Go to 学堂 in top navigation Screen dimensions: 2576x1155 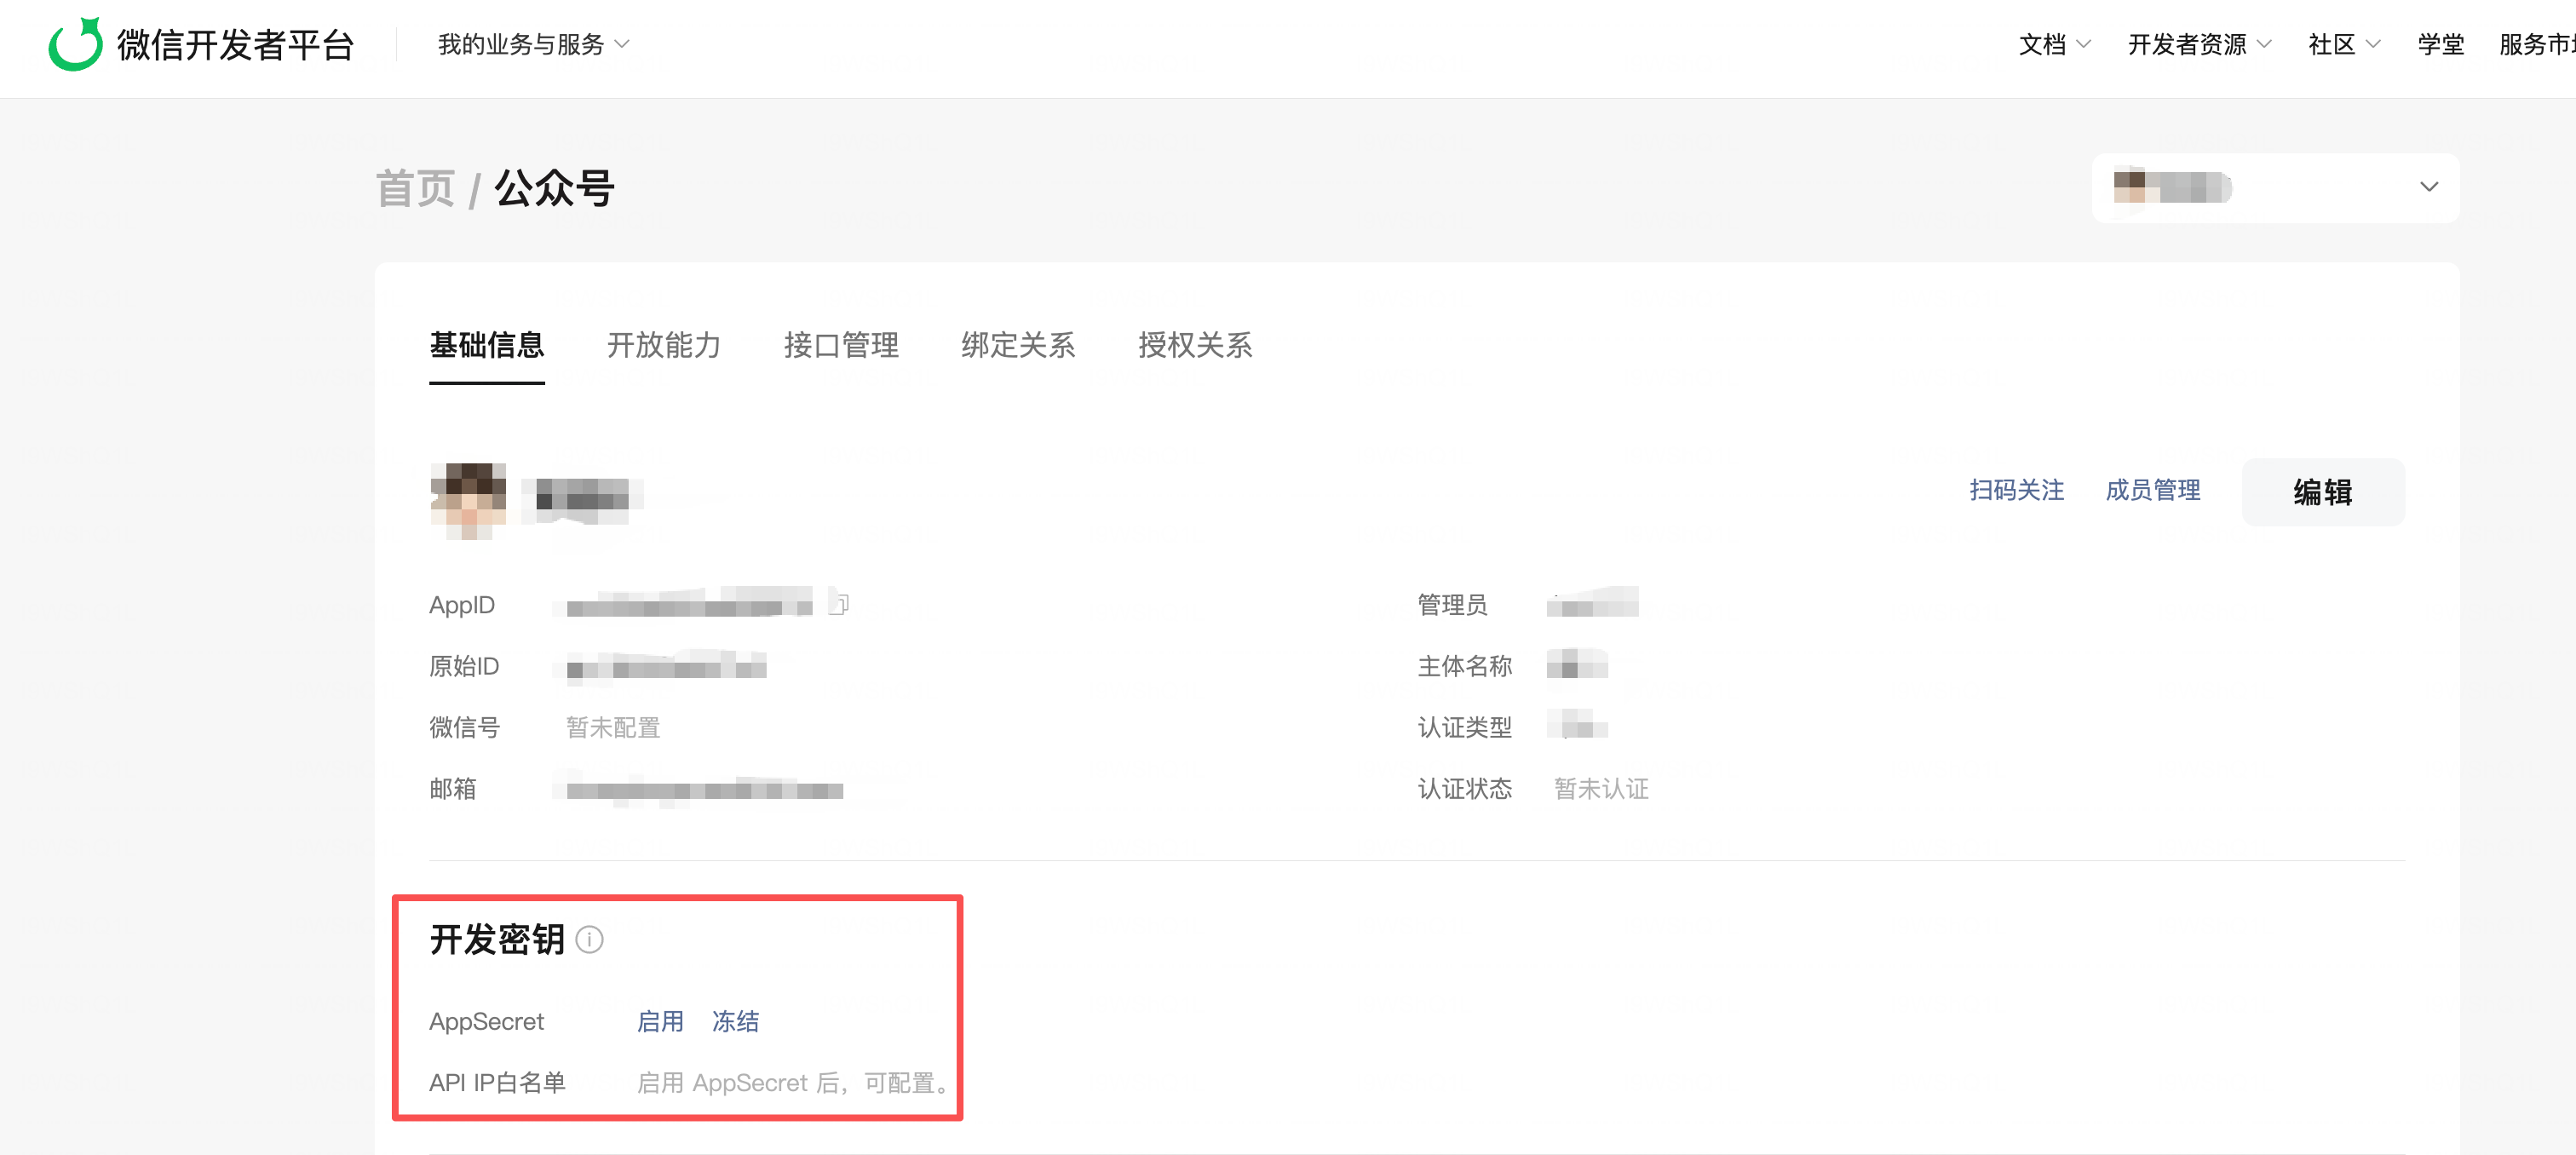[x=2440, y=44]
